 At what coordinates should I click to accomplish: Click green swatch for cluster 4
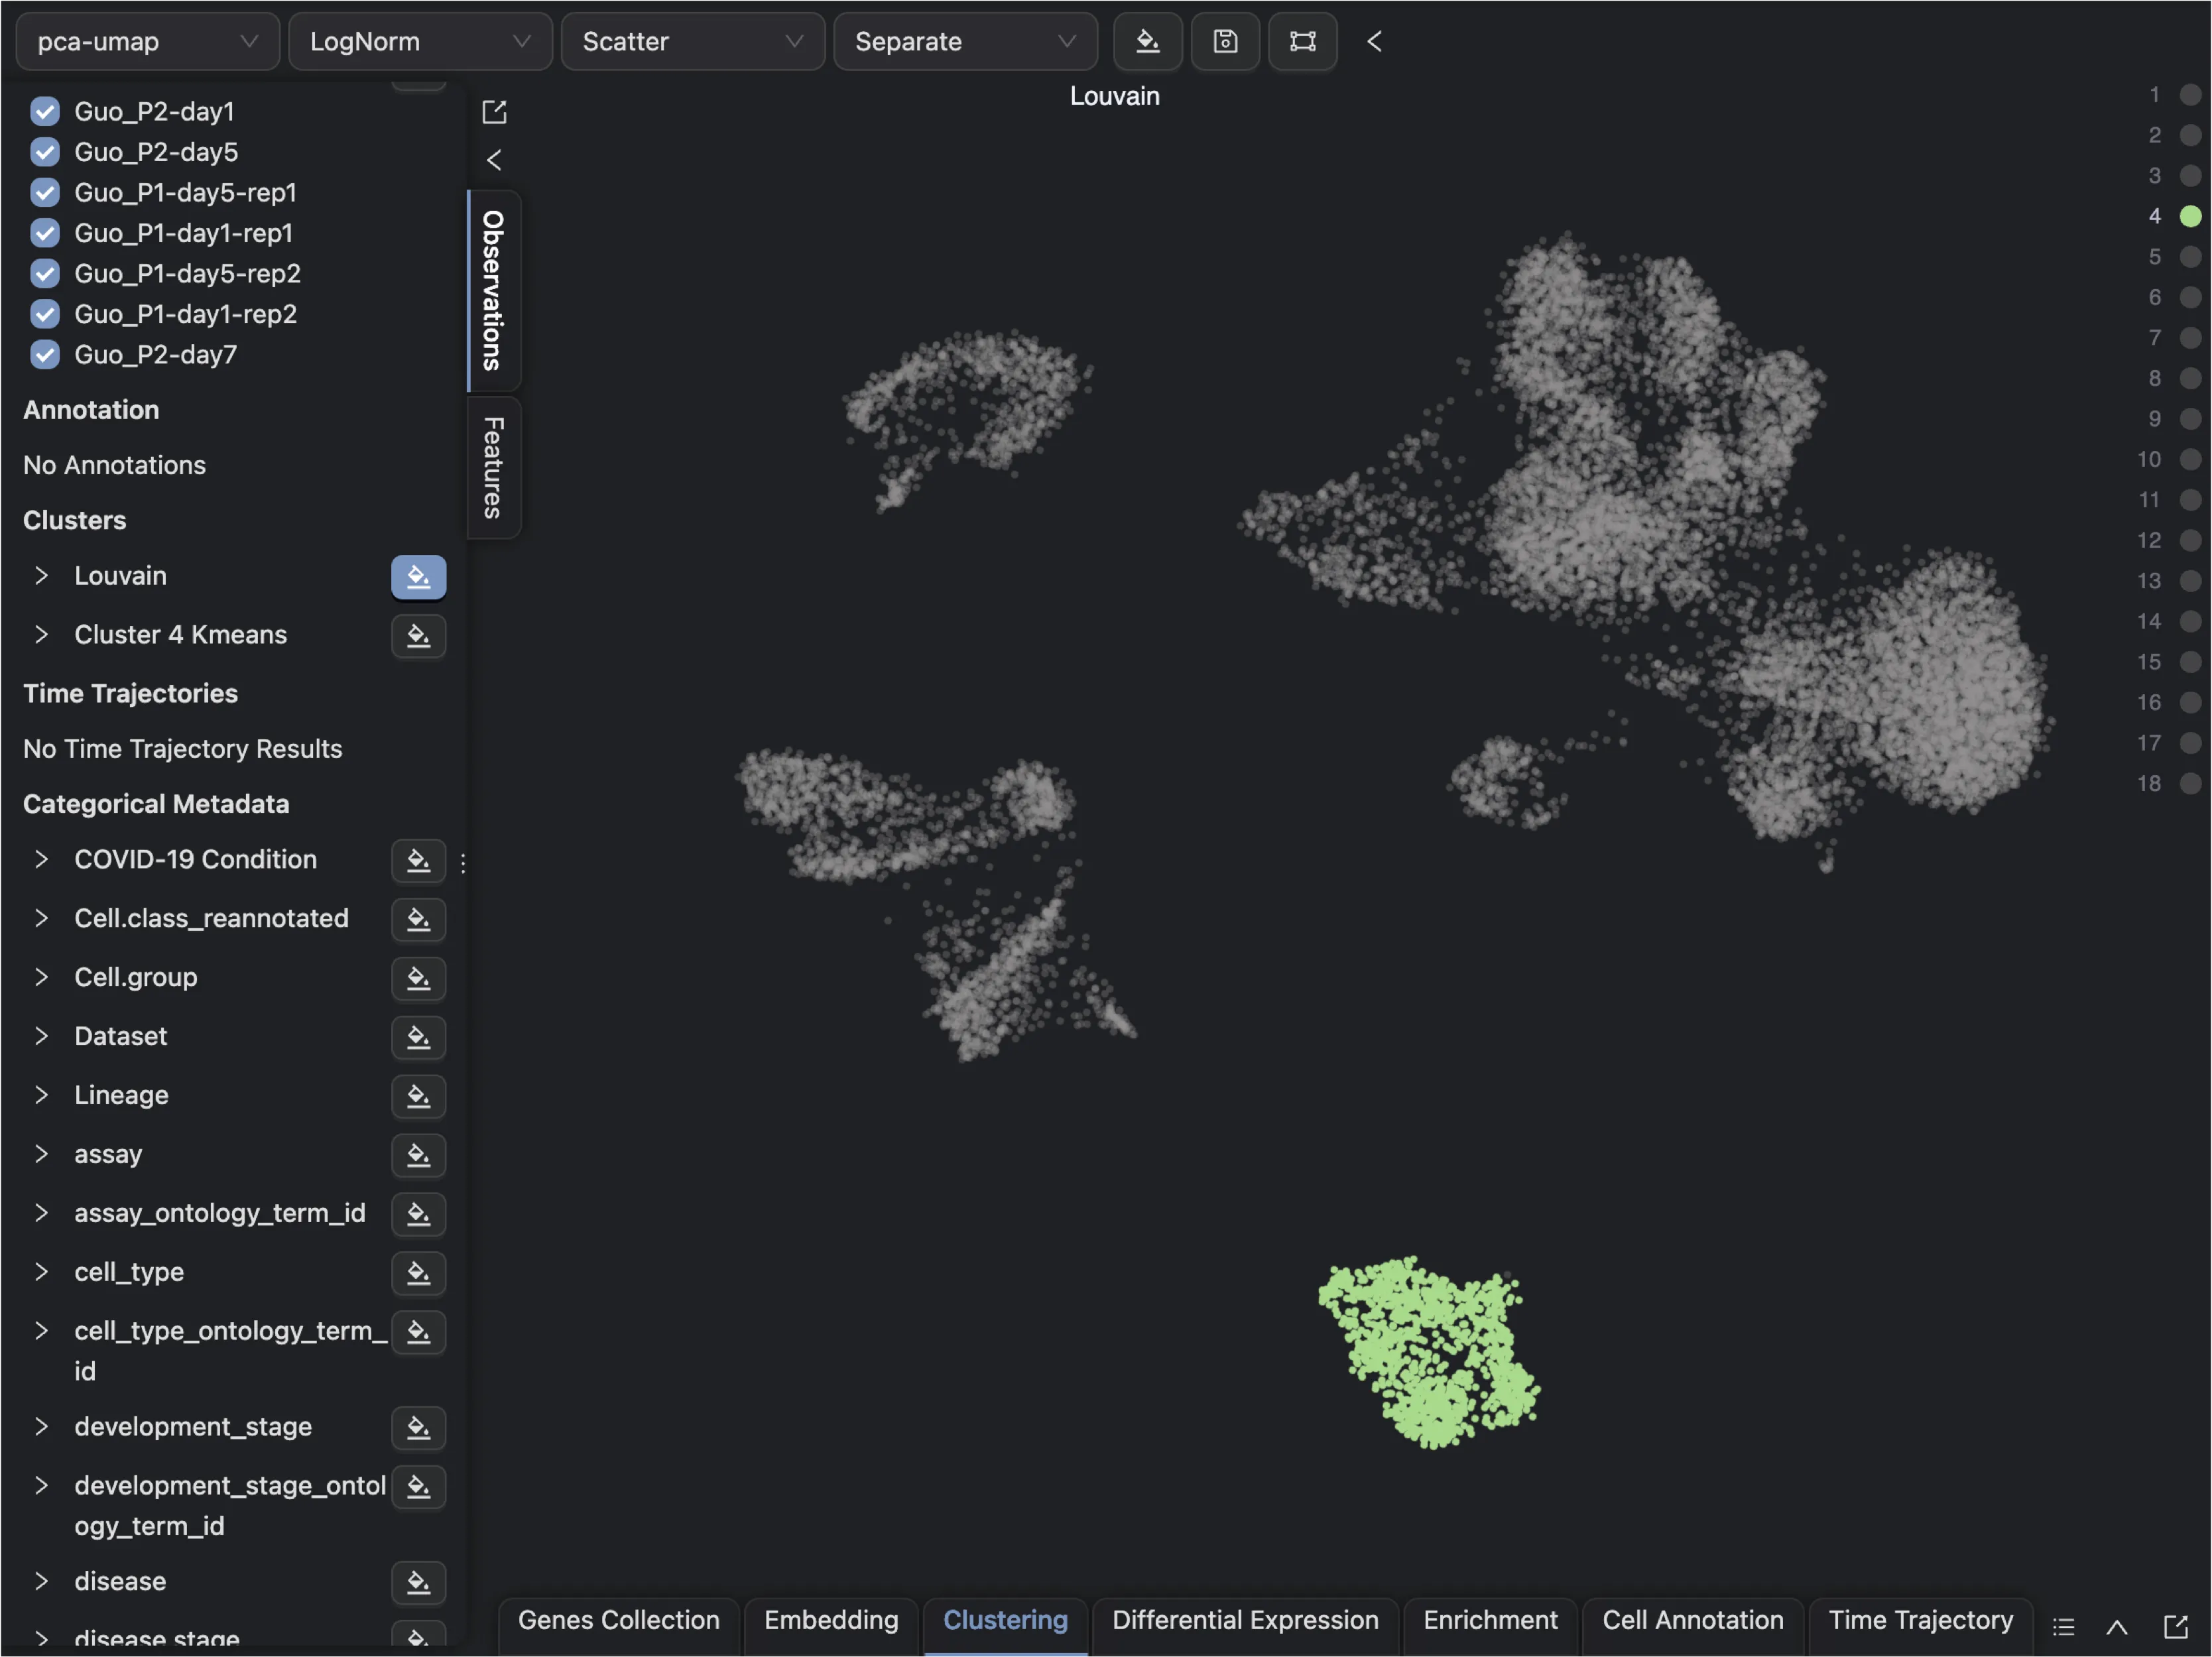2190,216
